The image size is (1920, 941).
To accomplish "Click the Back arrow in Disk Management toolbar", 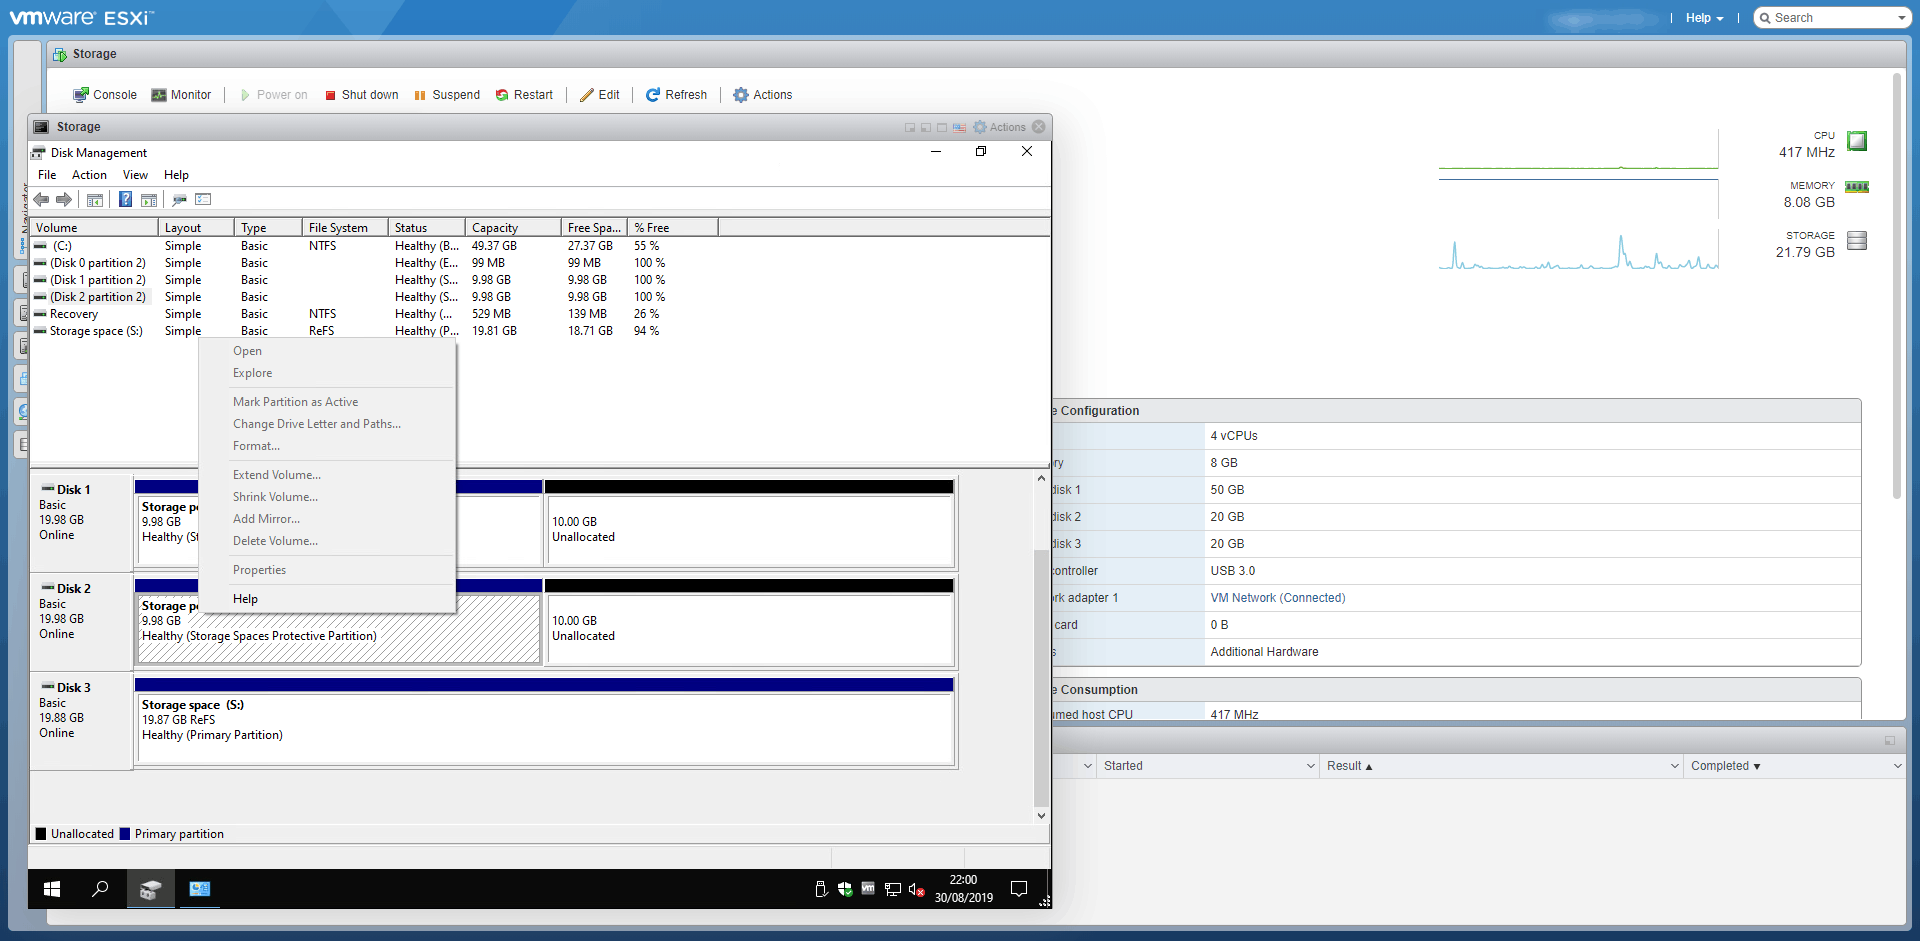I will point(41,200).
